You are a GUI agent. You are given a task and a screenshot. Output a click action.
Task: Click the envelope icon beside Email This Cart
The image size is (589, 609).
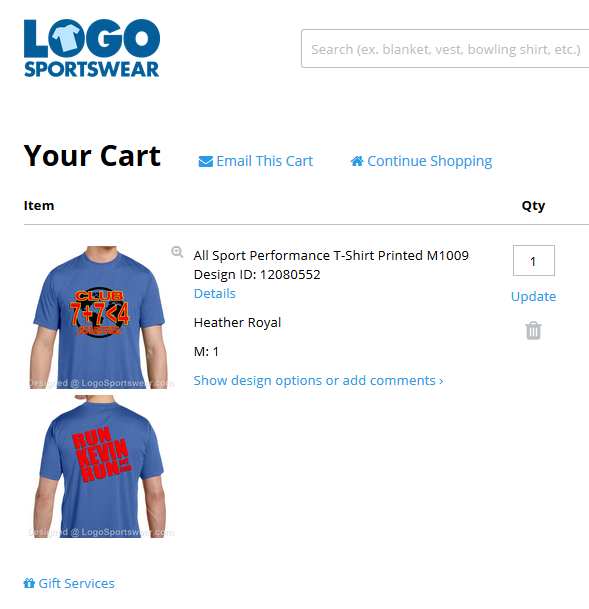205,161
